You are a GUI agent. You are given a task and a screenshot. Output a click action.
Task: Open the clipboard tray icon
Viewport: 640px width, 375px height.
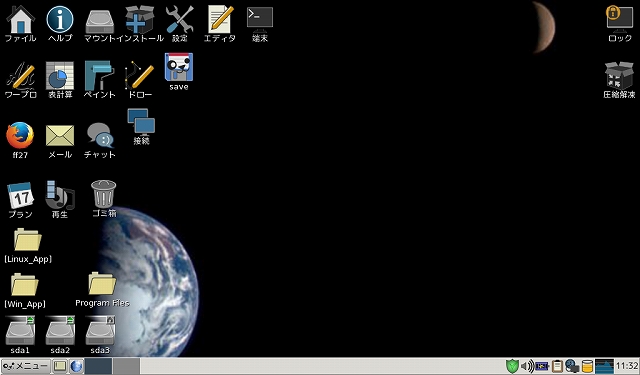[557, 366]
